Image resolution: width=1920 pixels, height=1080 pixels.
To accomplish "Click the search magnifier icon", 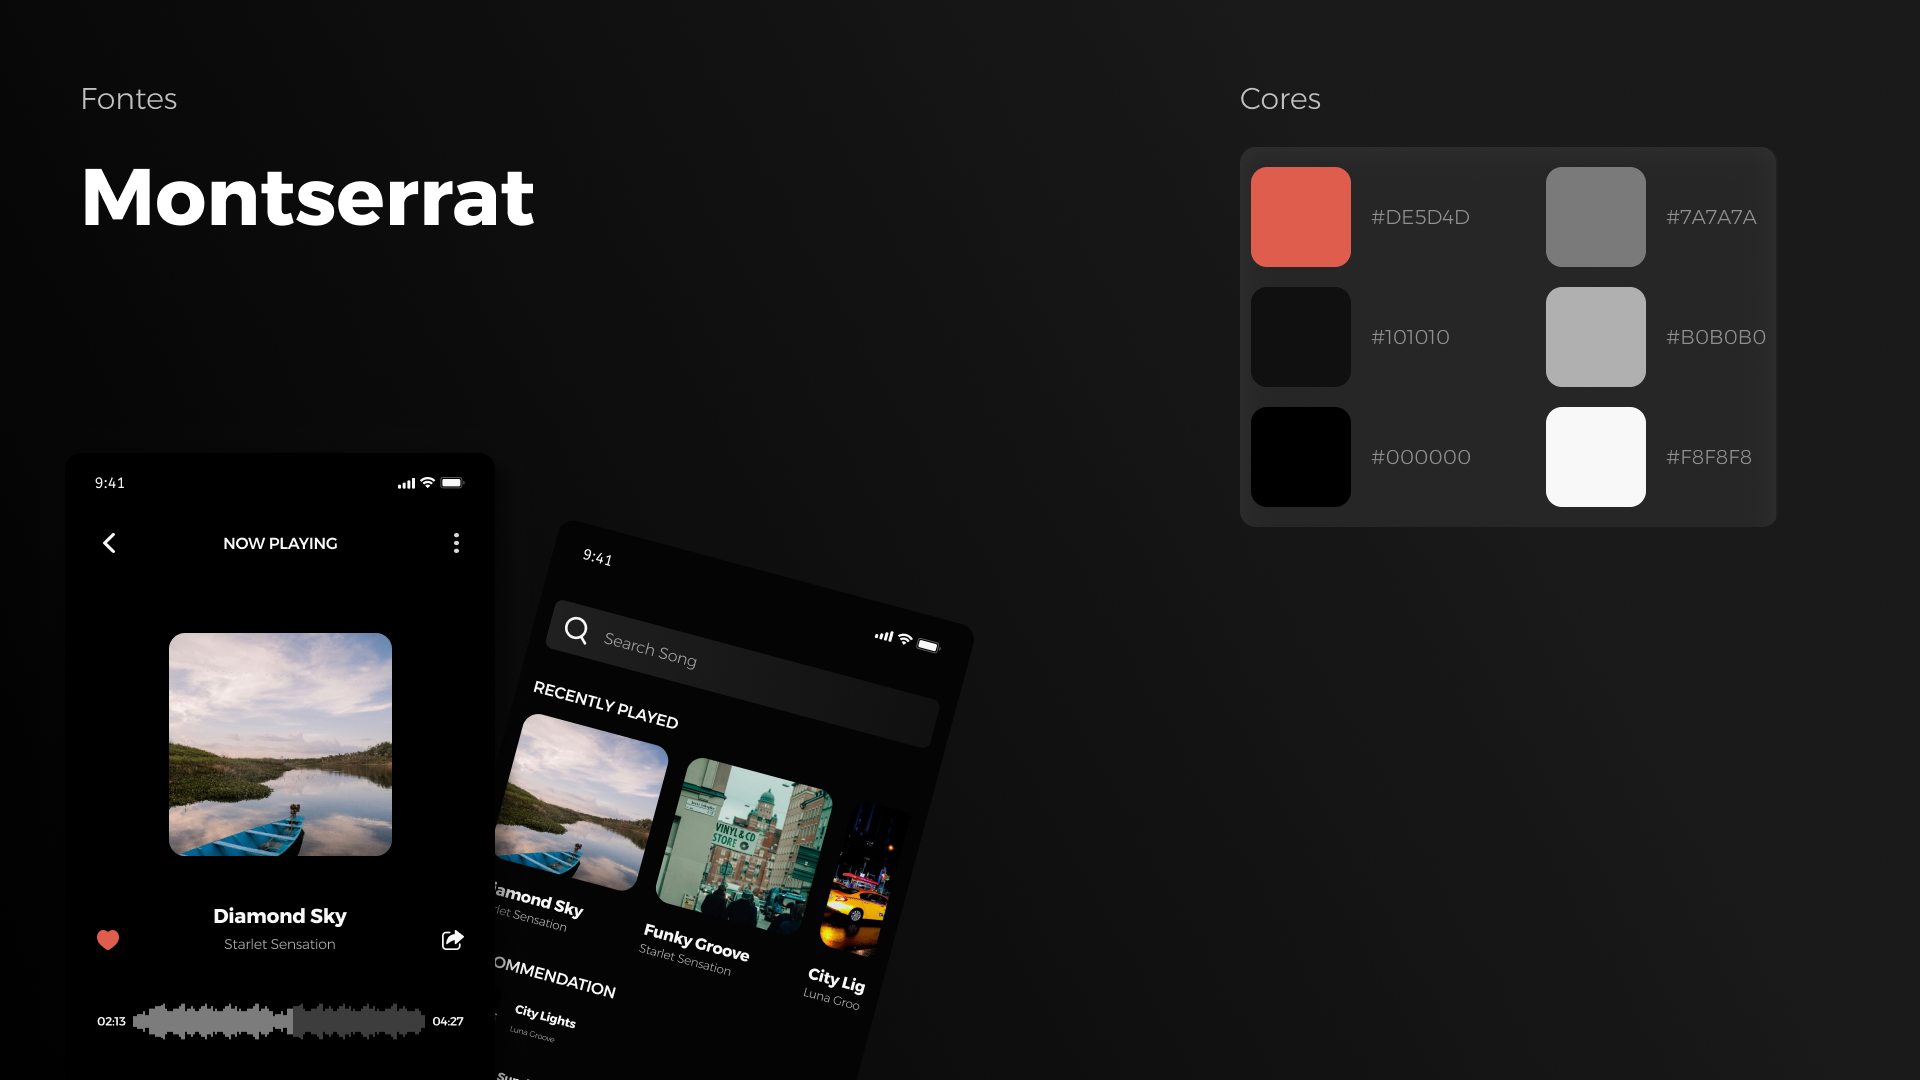I will [576, 630].
